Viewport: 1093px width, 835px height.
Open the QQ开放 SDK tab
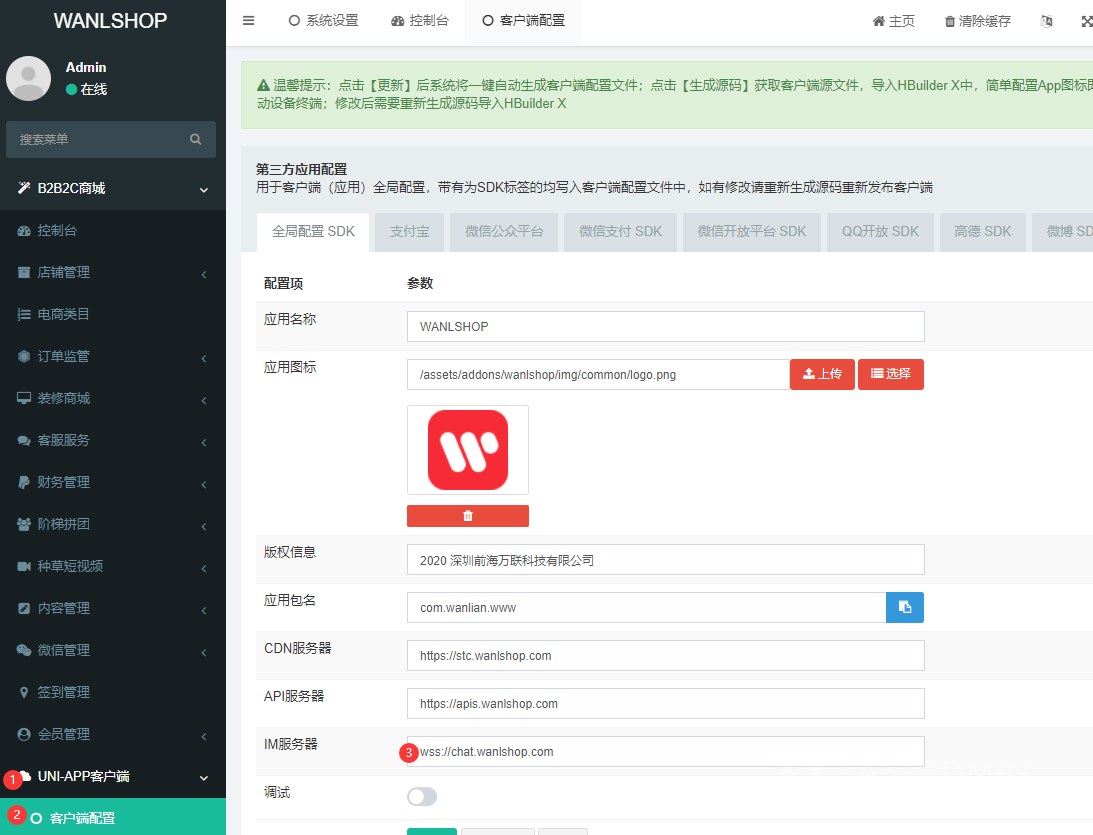pos(880,231)
